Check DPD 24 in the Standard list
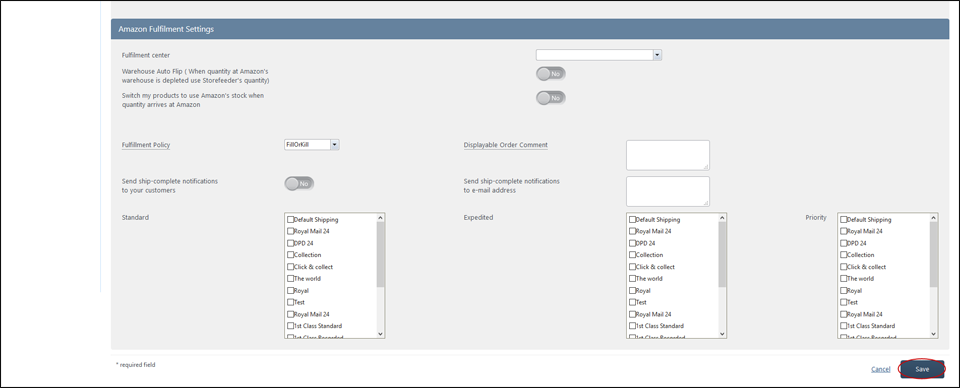The image size is (960, 388). tap(290, 243)
